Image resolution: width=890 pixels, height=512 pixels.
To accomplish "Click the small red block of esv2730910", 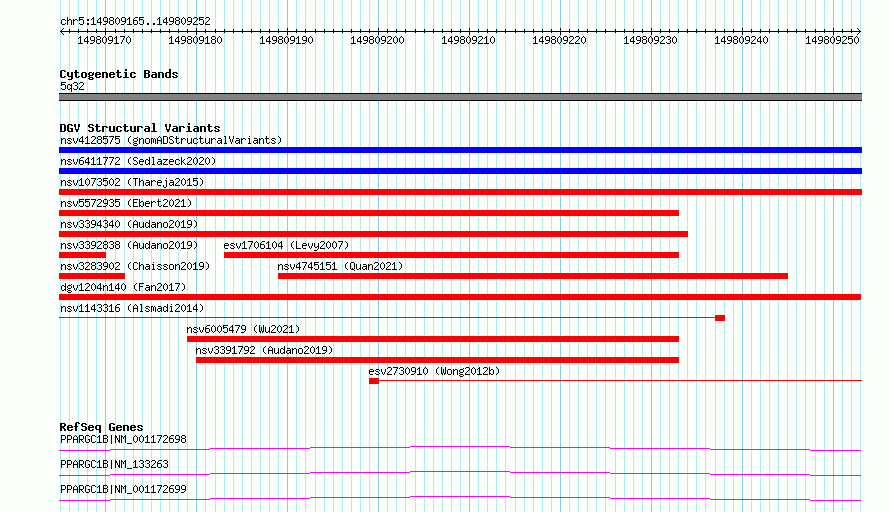I will pyautogui.click(x=373, y=381).
